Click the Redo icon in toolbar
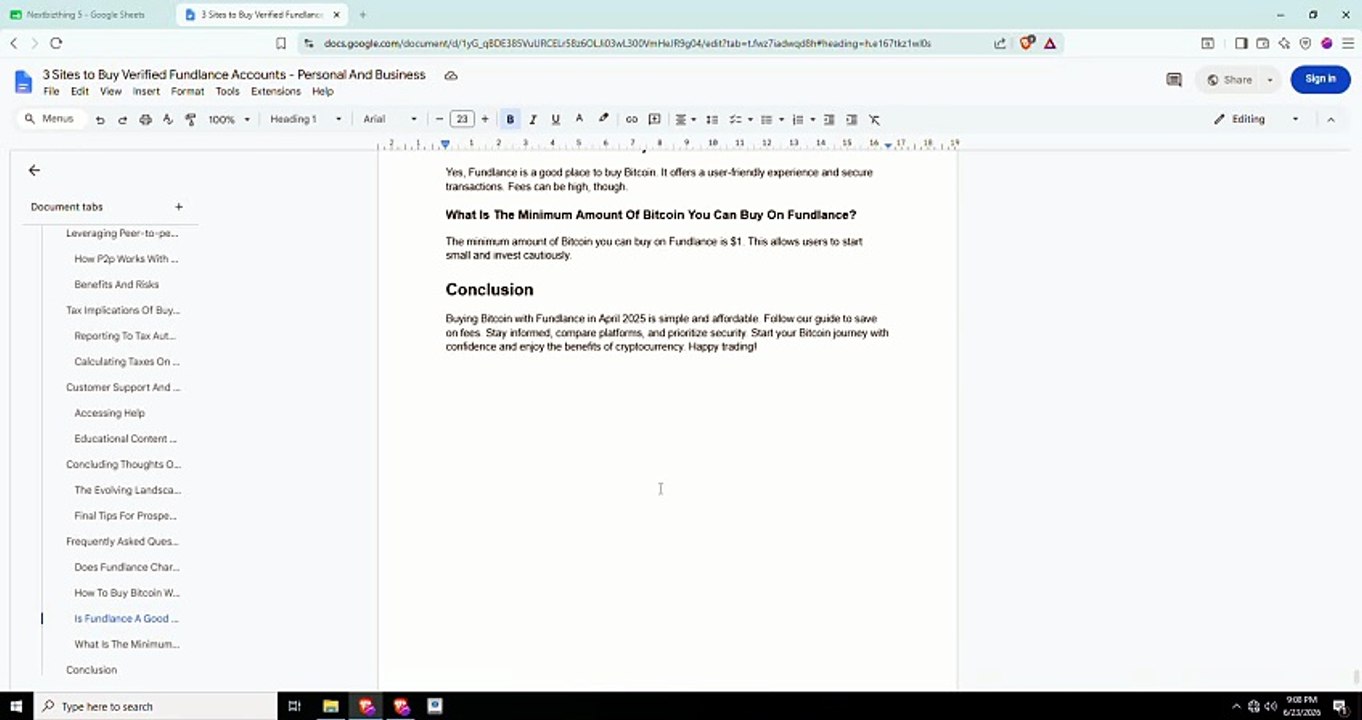 click(122, 120)
